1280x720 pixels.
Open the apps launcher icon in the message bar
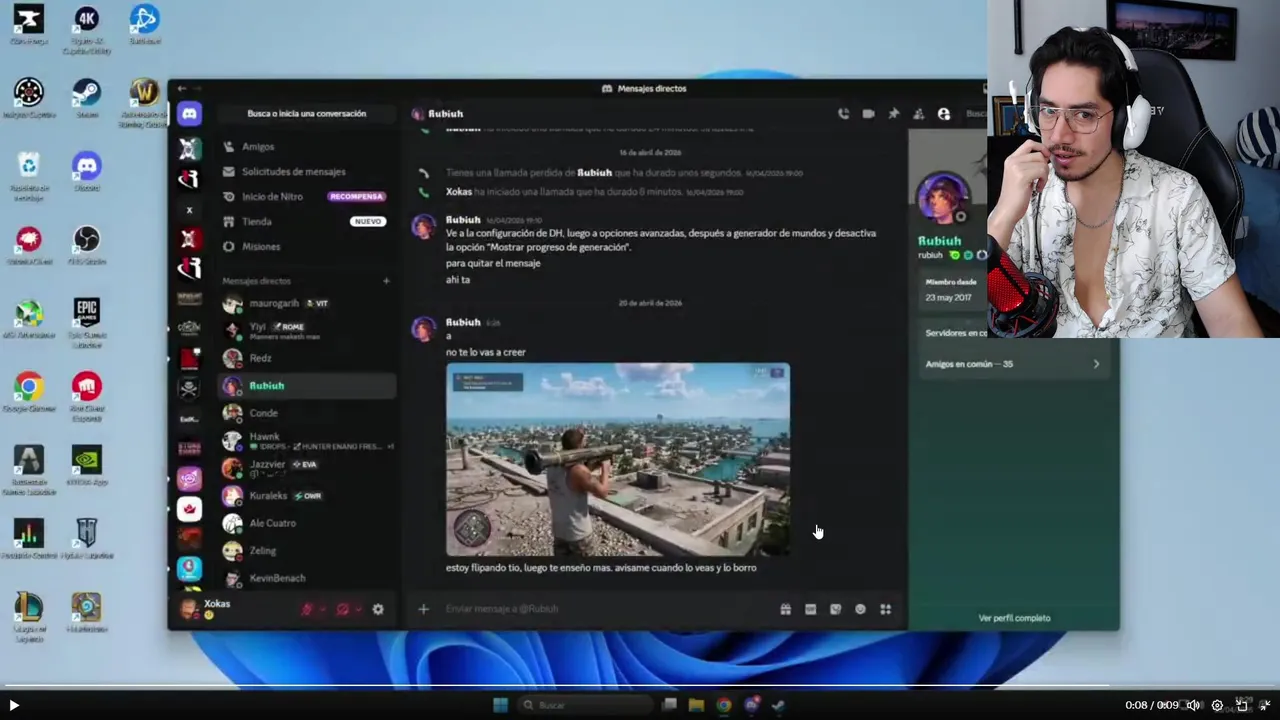(x=885, y=609)
